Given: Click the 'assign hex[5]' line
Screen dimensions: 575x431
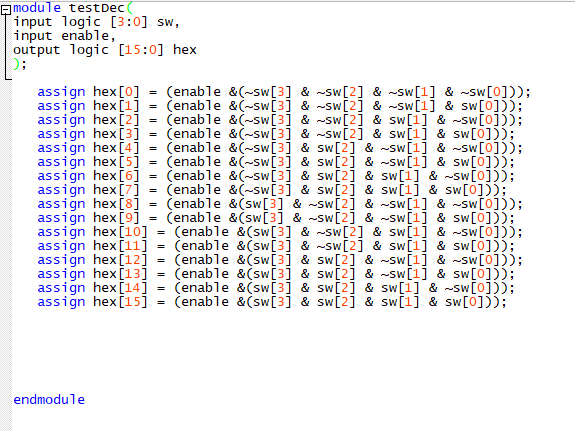Looking at the screenshot, I should (276, 162).
